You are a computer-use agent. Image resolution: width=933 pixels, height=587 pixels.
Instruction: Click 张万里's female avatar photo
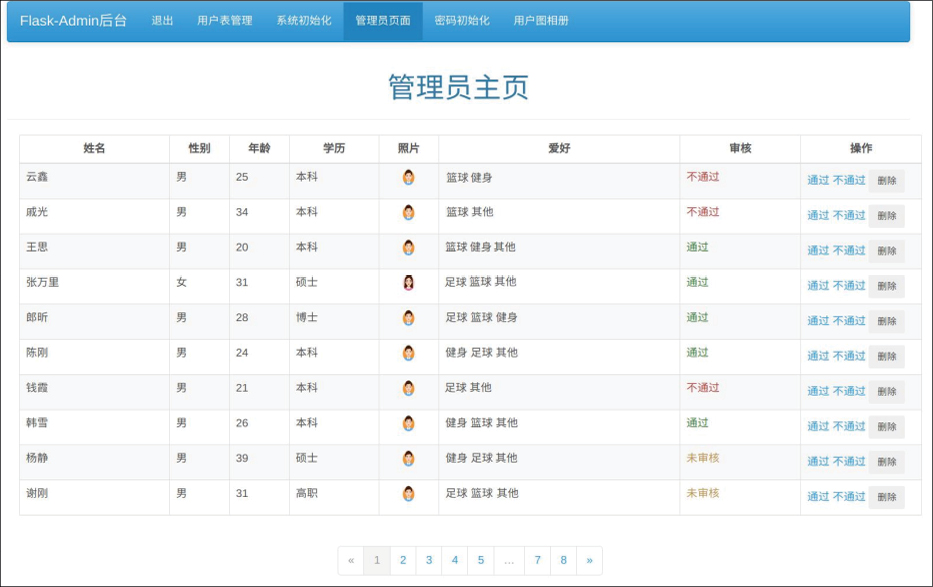tap(408, 283)
